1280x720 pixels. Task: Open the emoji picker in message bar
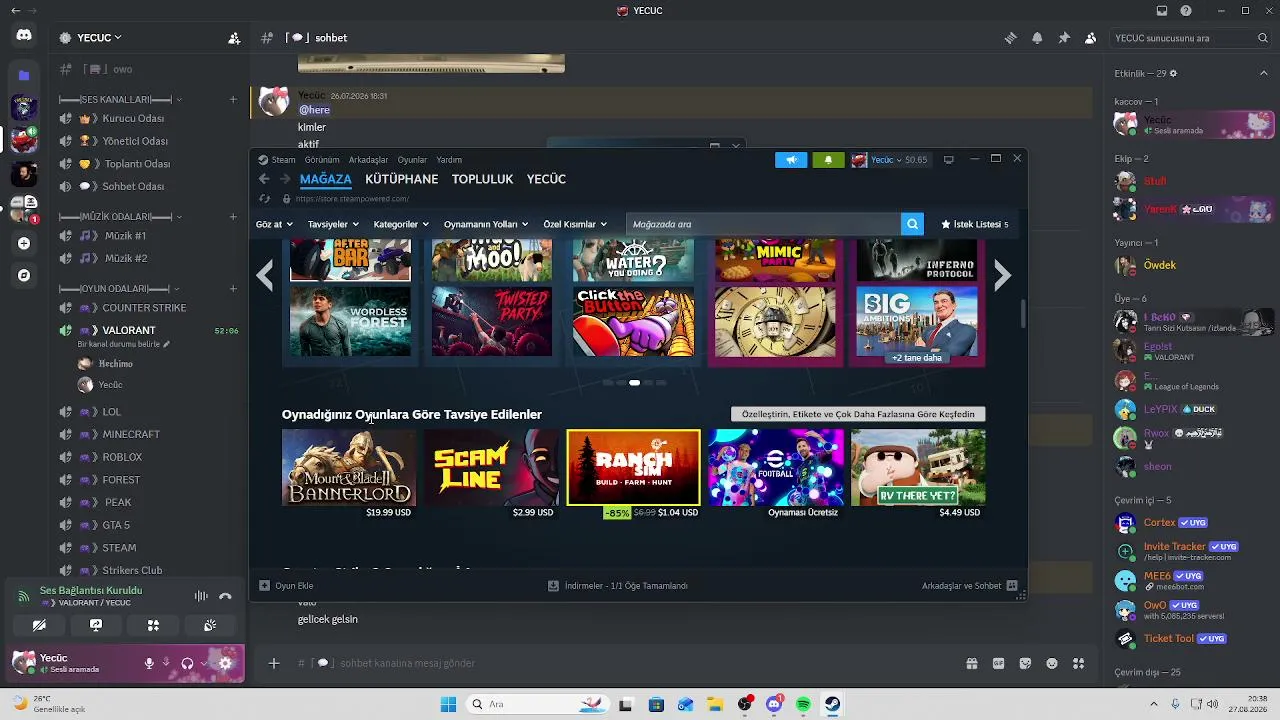tap(1052, 663)
